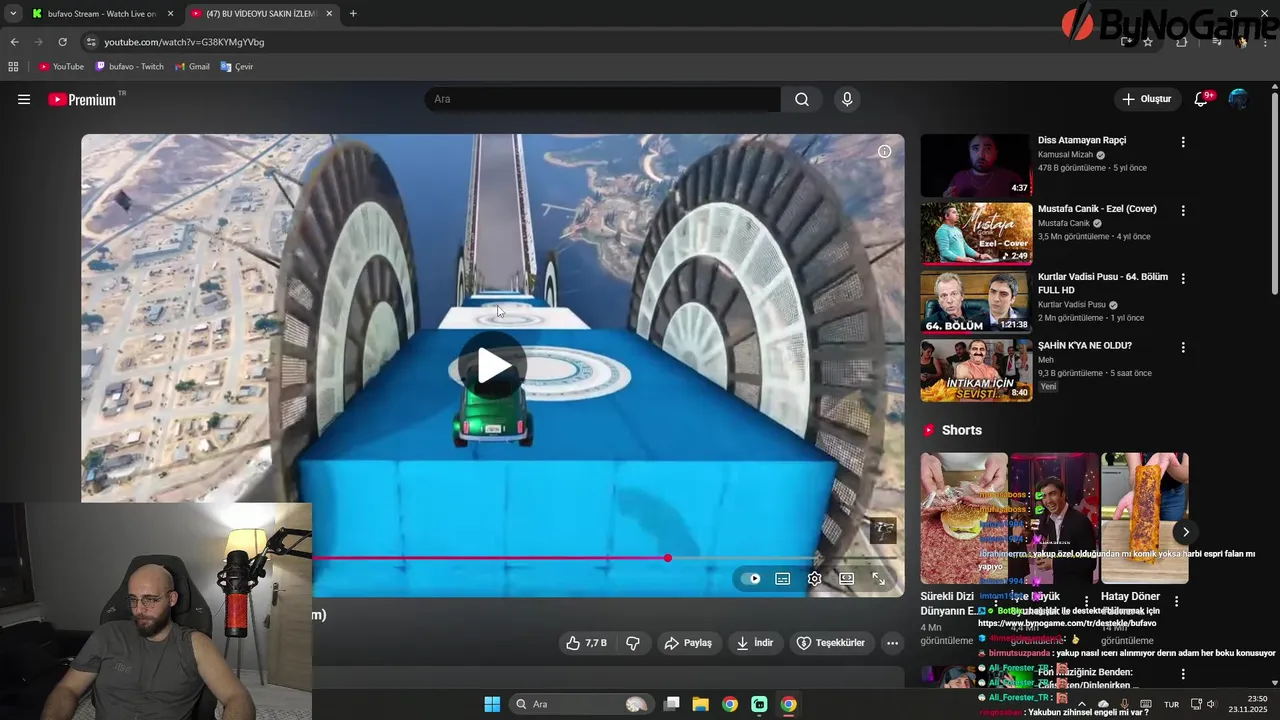Open options for Kurtlar Vadisi Pusu video
The image size is (1280, 720).
[1183, 279]
